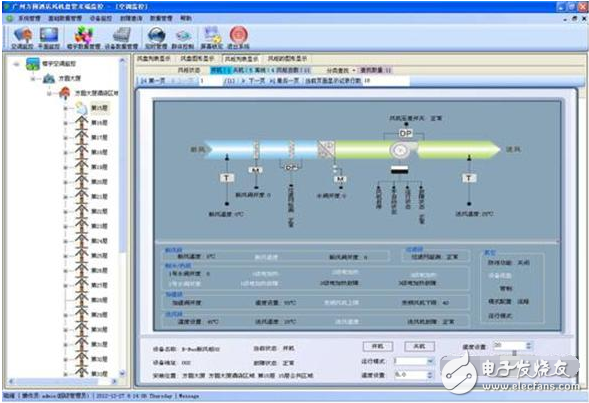The height and width of the screenshot is (403, 589).
Task: Open the 数据管理 menu
Action: [x=161, y=18]
